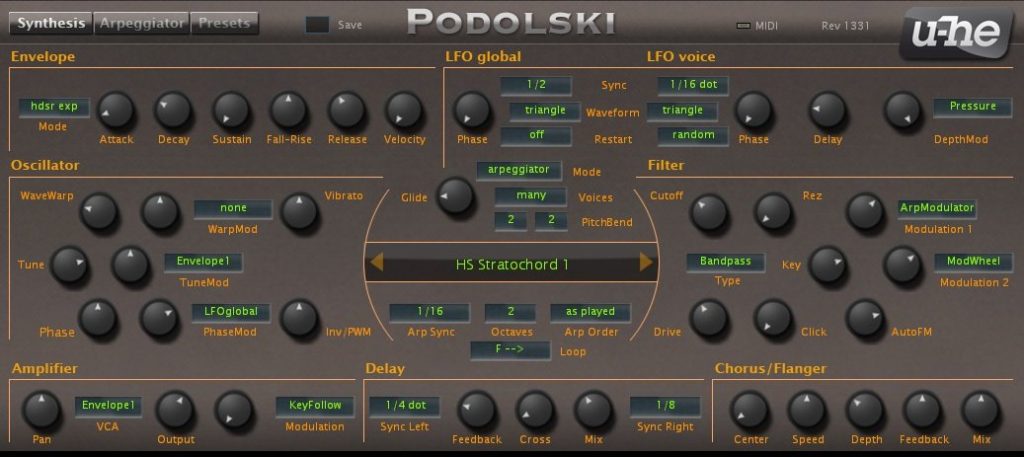The width and height of the screenshot is (1024, 457).
Task: Open the TuneMod Envelope1 selector
Action: point(203,262)
